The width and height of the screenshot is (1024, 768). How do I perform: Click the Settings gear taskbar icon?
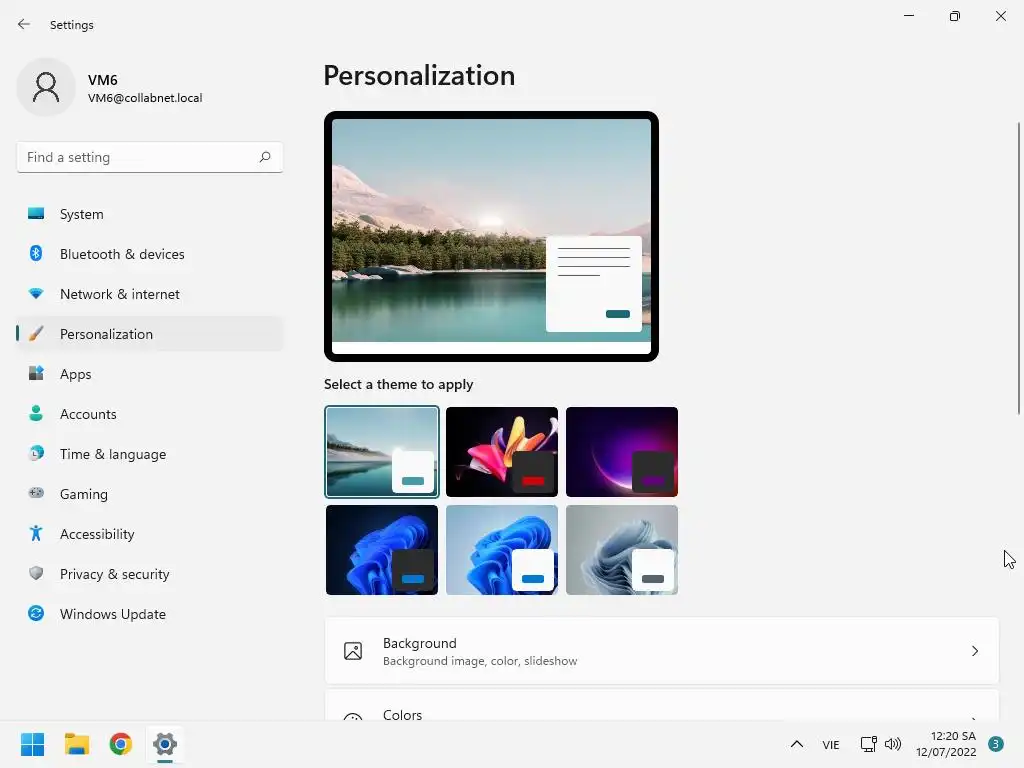click(x=165, y=744)
